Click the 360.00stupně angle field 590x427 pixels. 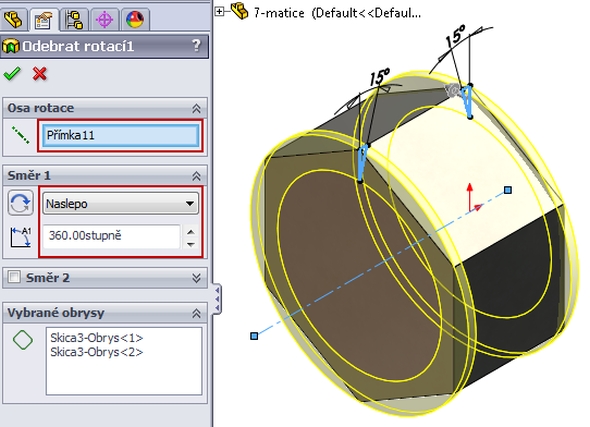pos(111,236)
